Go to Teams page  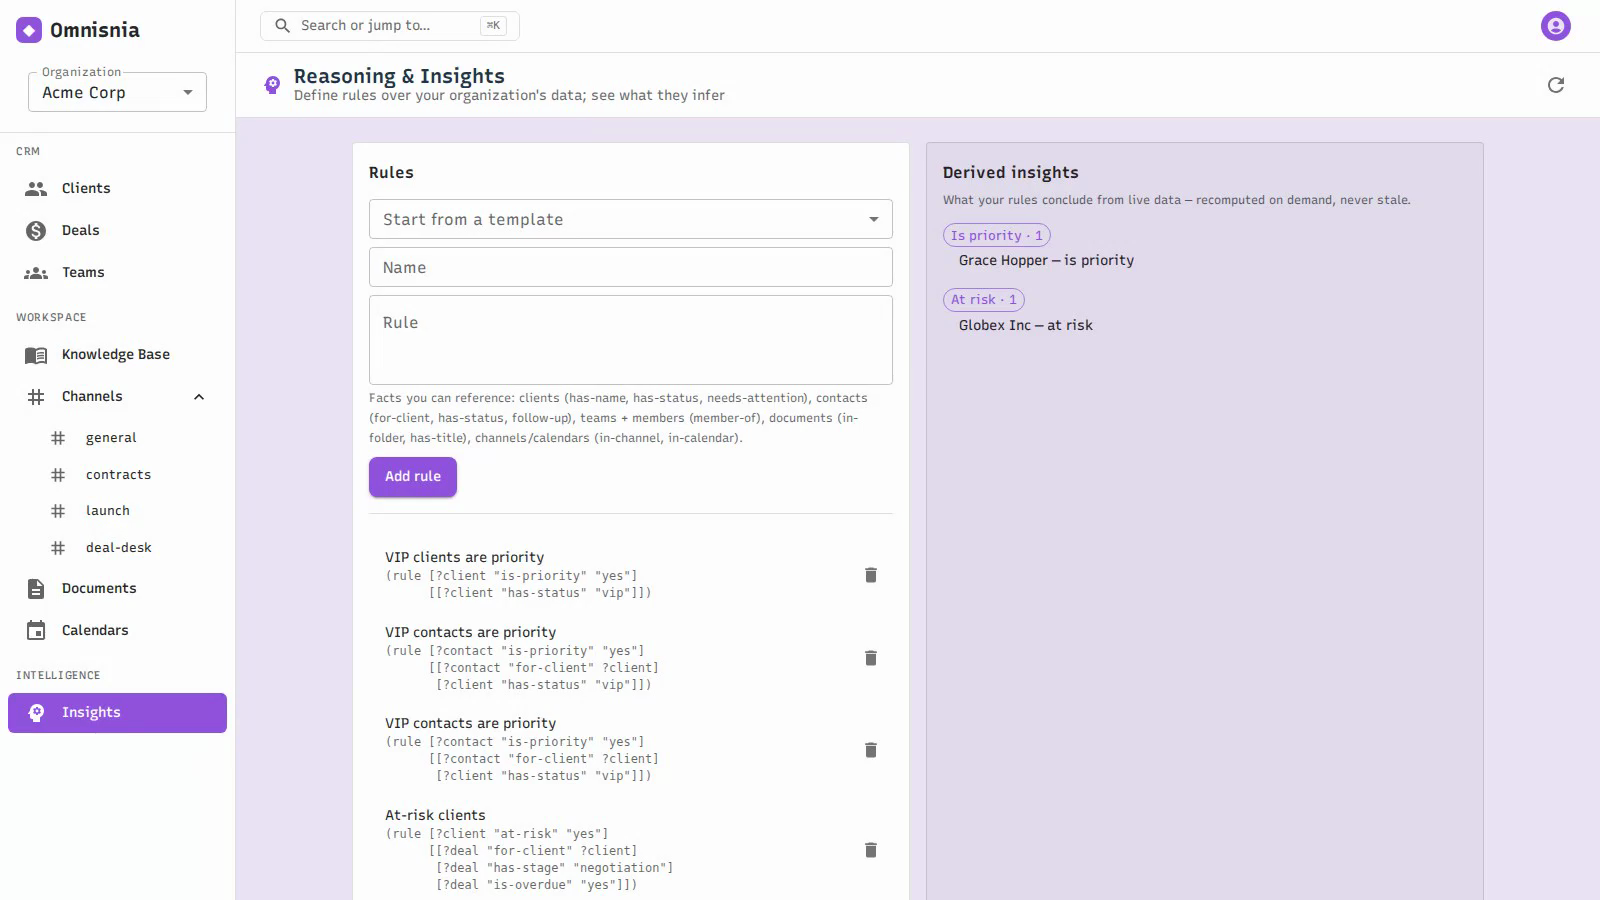coord(117,272)
